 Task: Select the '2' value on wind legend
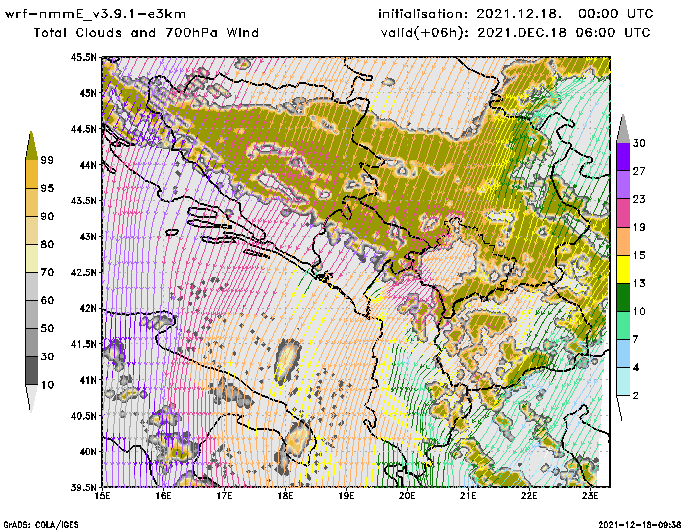636,396
